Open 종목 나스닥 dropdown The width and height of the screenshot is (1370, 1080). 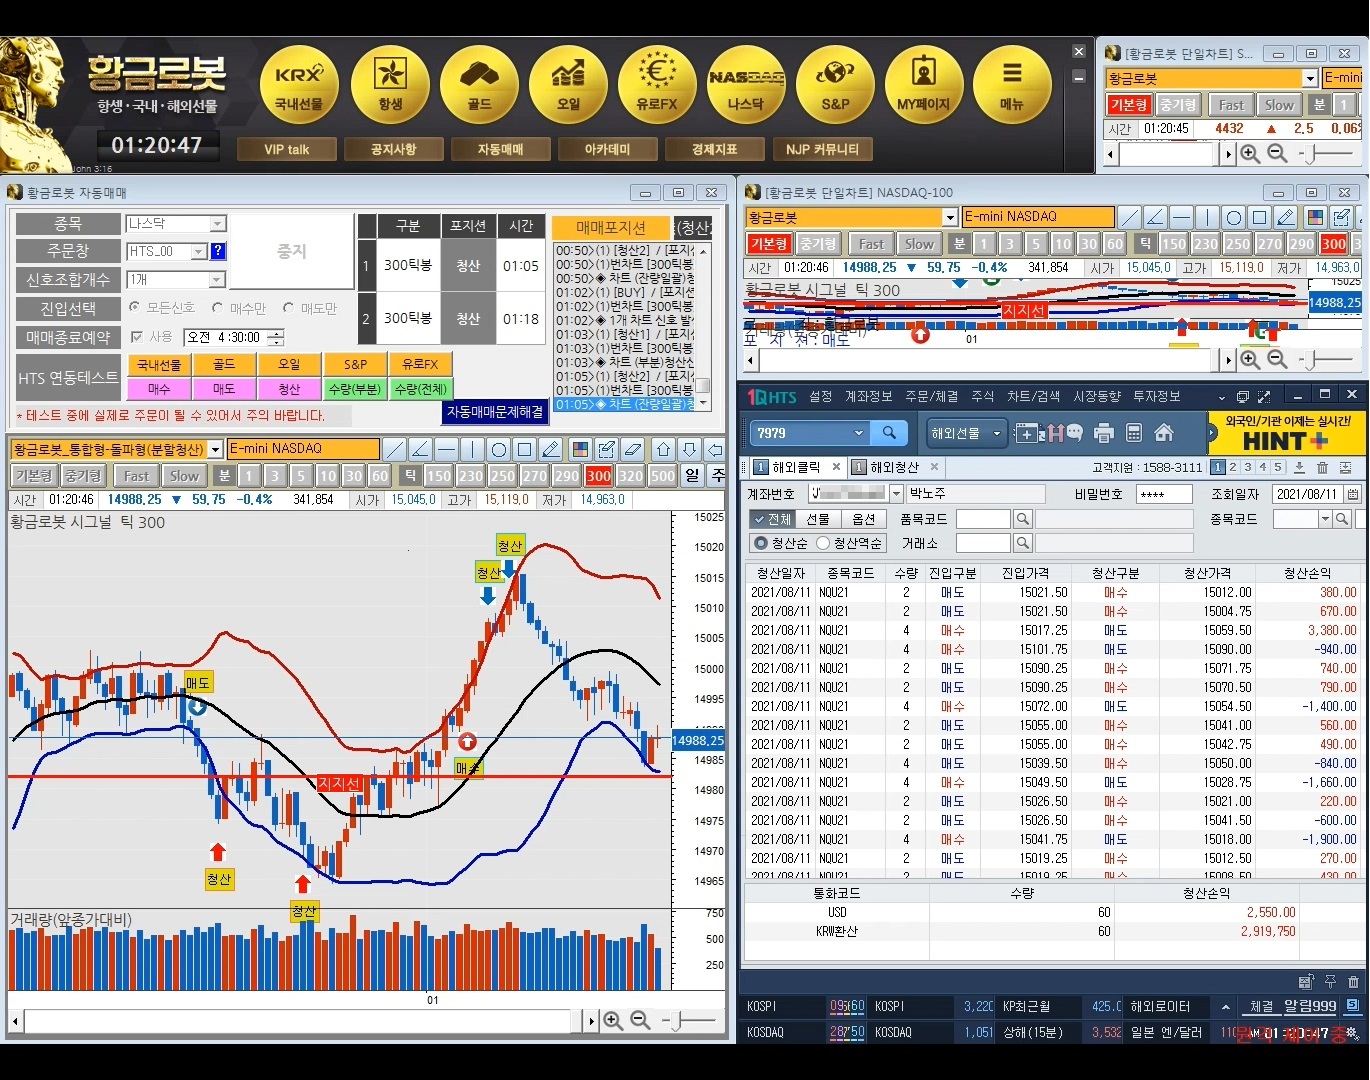click(x=218, y=224)
